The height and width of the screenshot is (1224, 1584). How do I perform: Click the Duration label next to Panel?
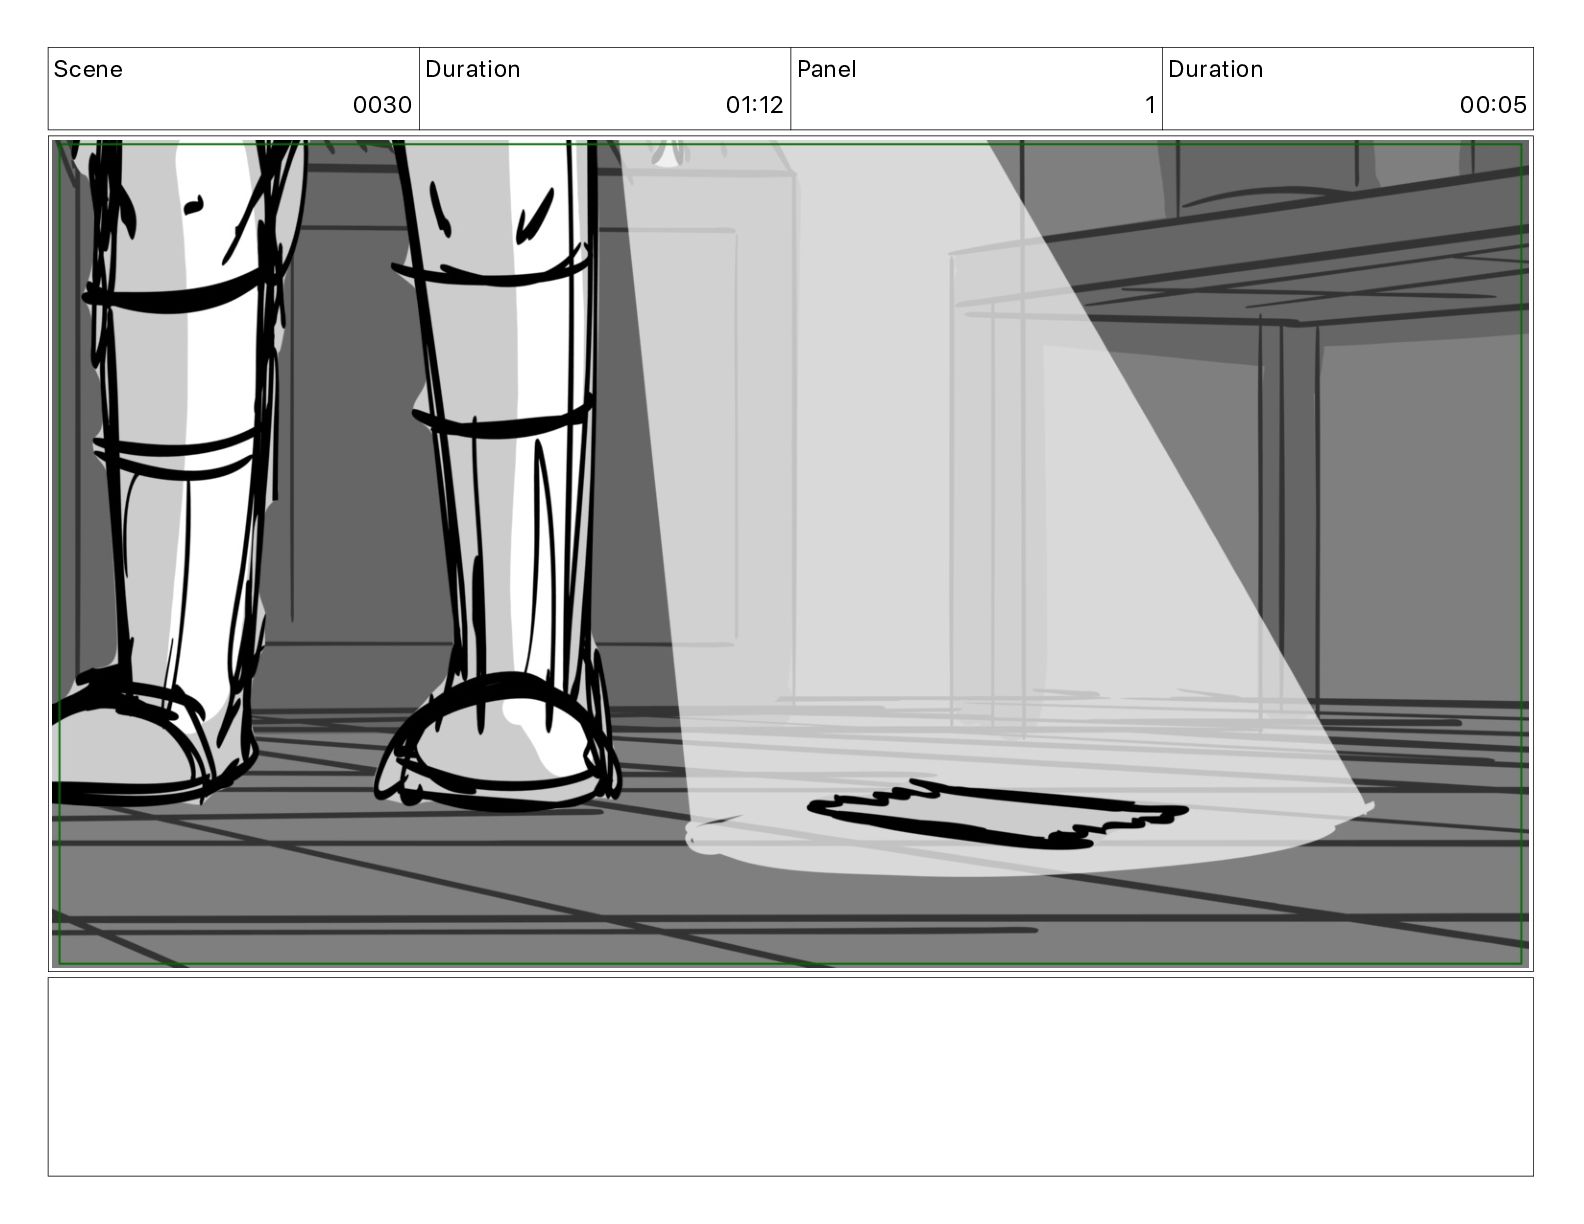[x=1216, y=69]
